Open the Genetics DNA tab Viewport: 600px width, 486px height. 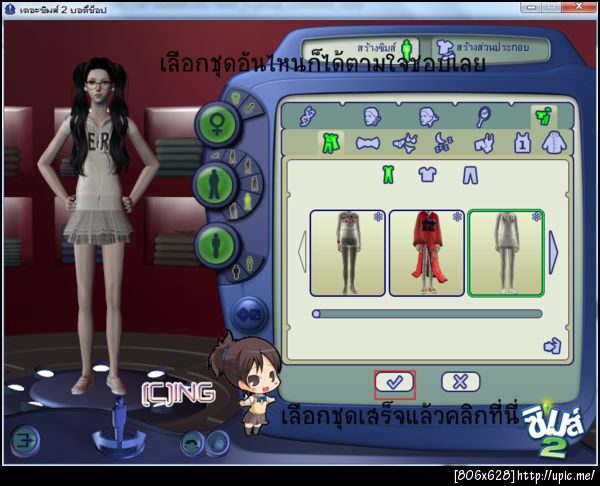tap(307, 116)
